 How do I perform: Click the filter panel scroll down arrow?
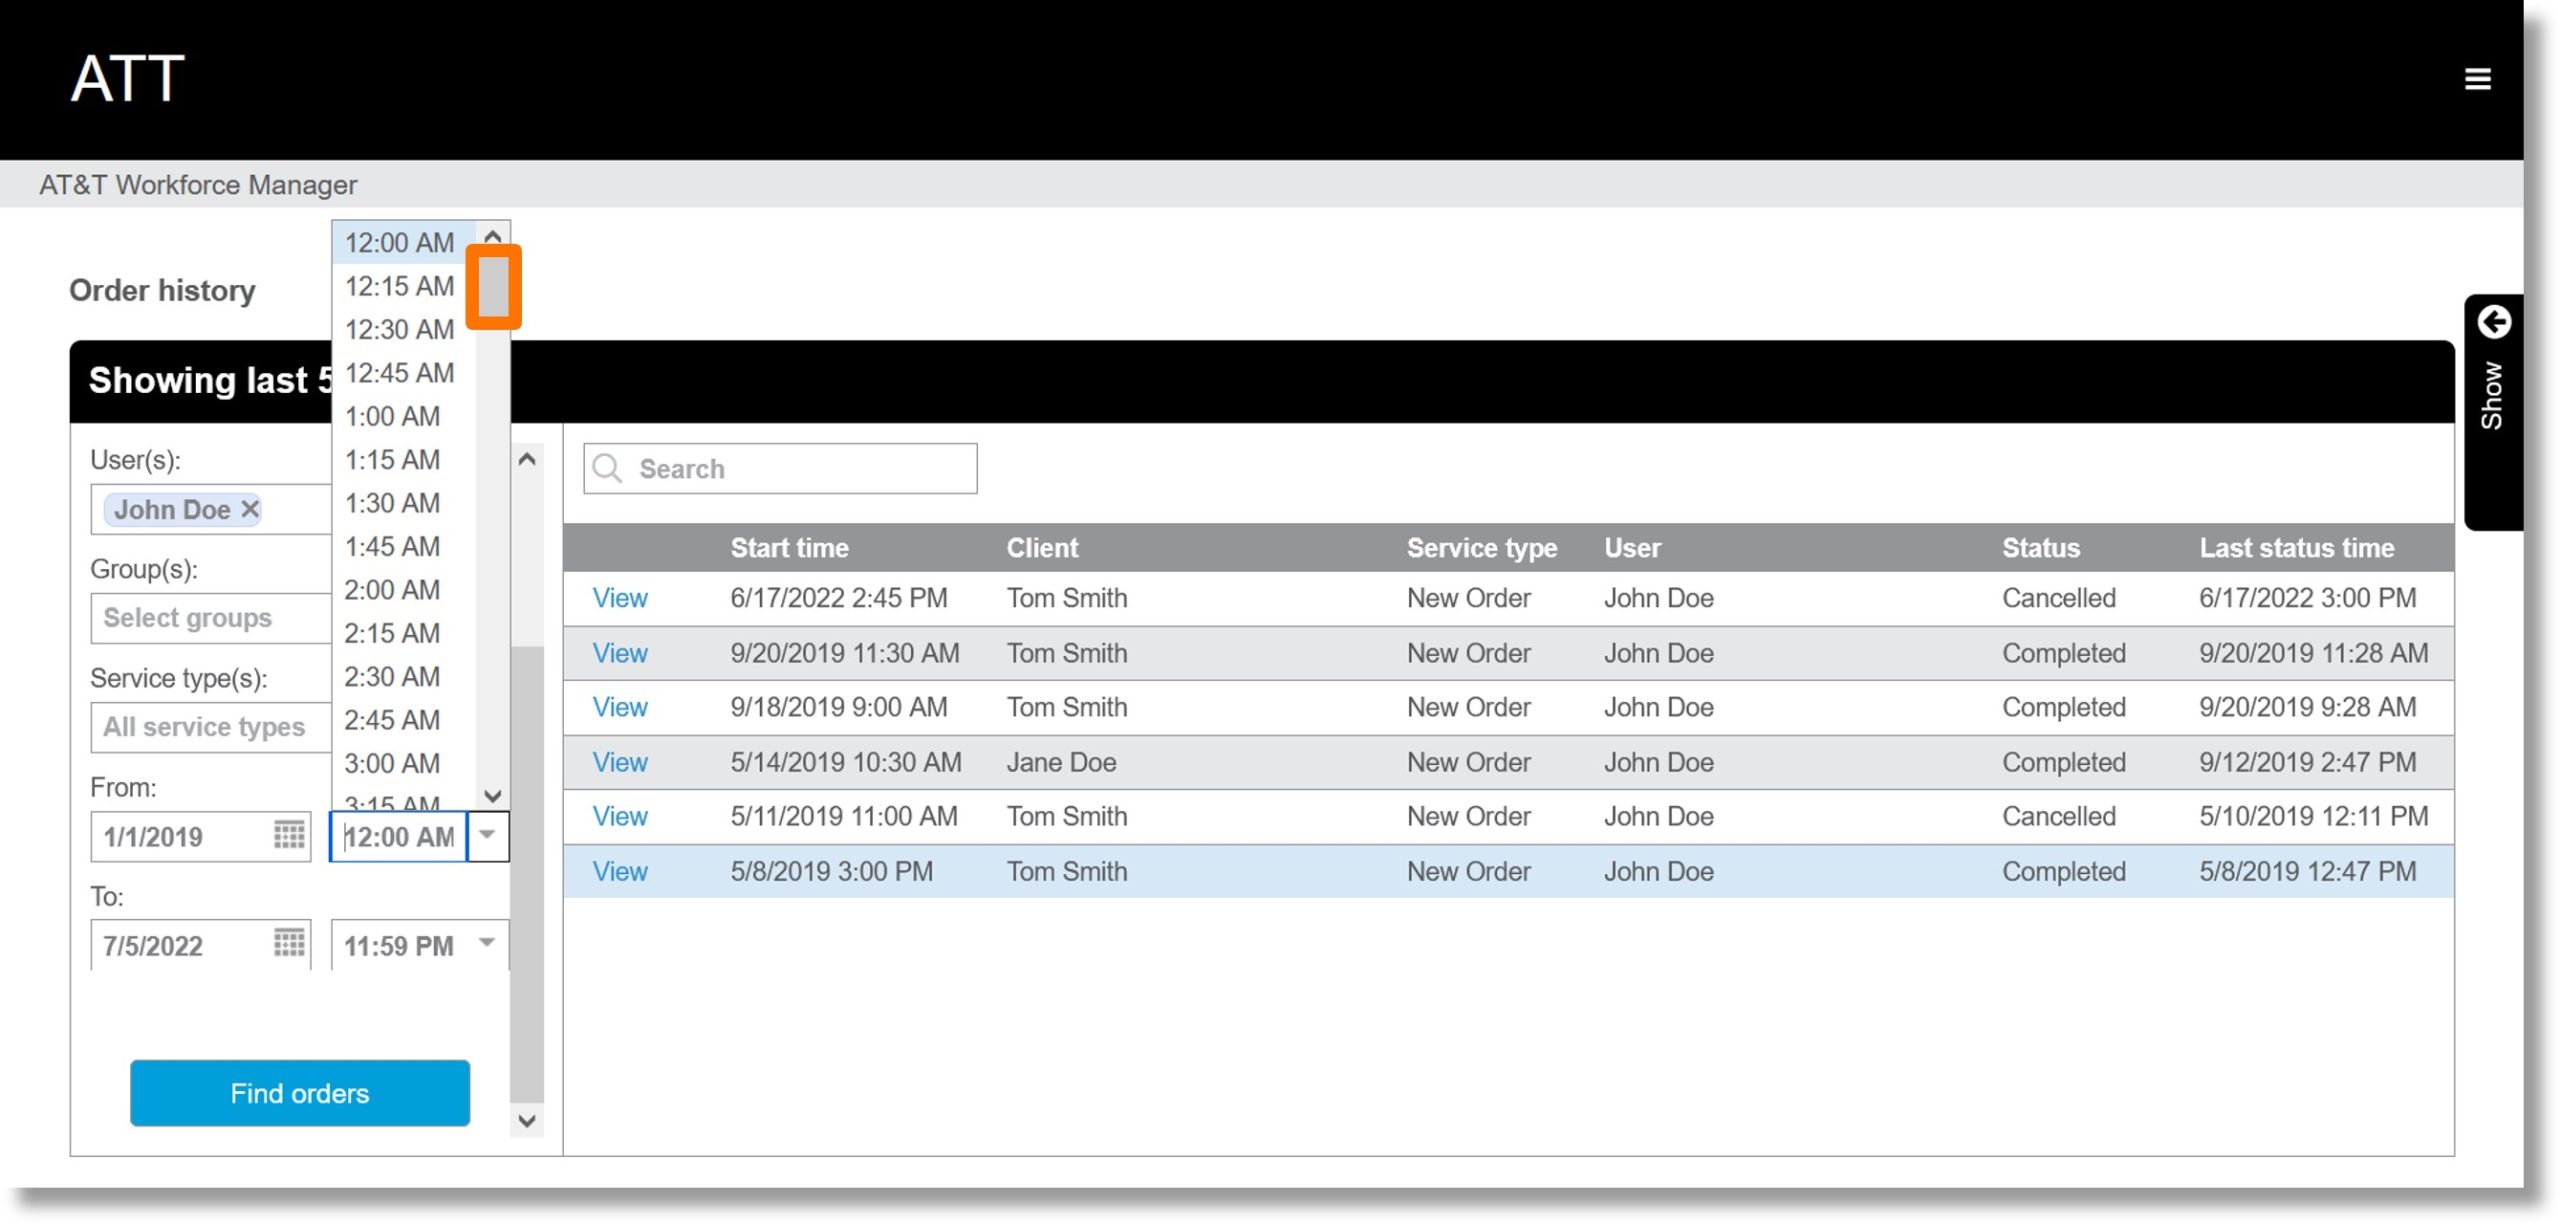(527, 1121)
